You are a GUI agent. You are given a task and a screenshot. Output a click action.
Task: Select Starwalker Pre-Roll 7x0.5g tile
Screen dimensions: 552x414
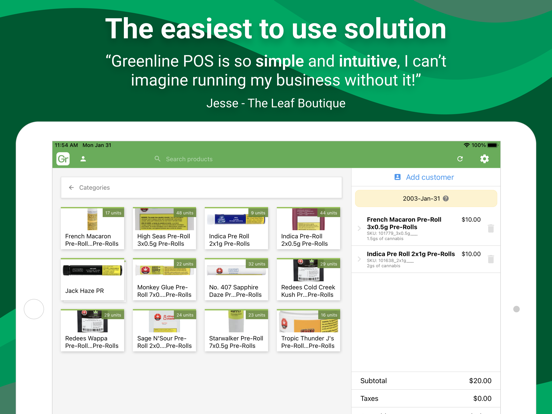(x=236, y=330)
